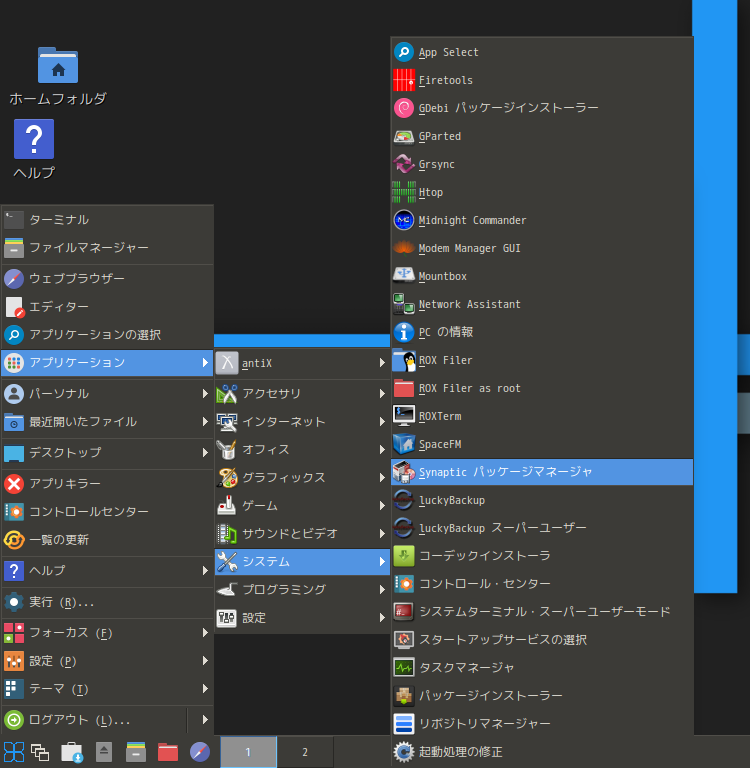Expand the antiX submenu arrow
This screenshot has height=768, width=750.
coord(382,362)
